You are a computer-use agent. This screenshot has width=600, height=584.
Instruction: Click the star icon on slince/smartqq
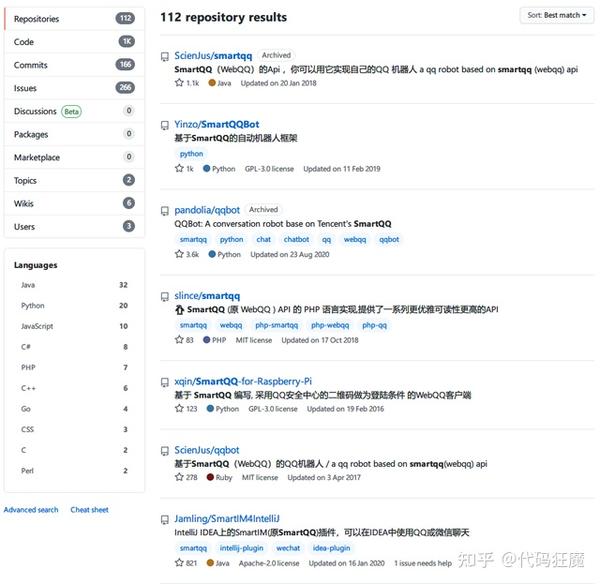[179, 339]
